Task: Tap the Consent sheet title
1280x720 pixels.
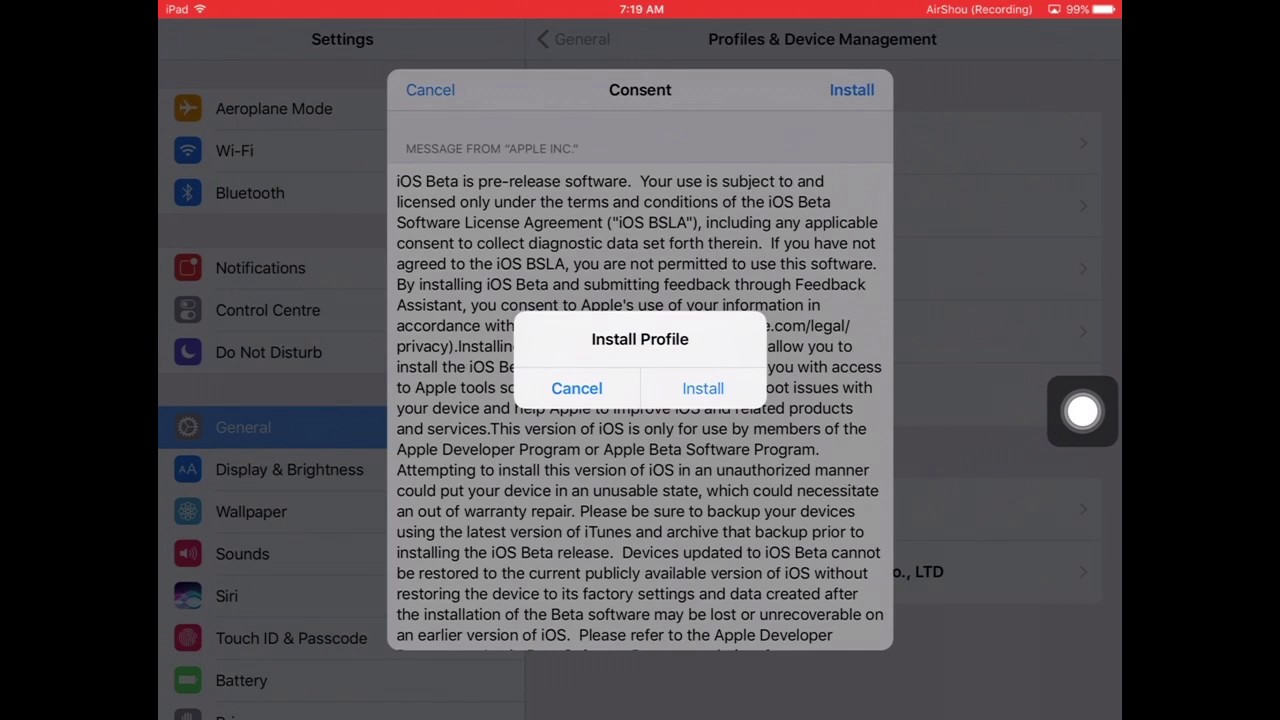Action: pyautogui.click(x=640, y=90)
